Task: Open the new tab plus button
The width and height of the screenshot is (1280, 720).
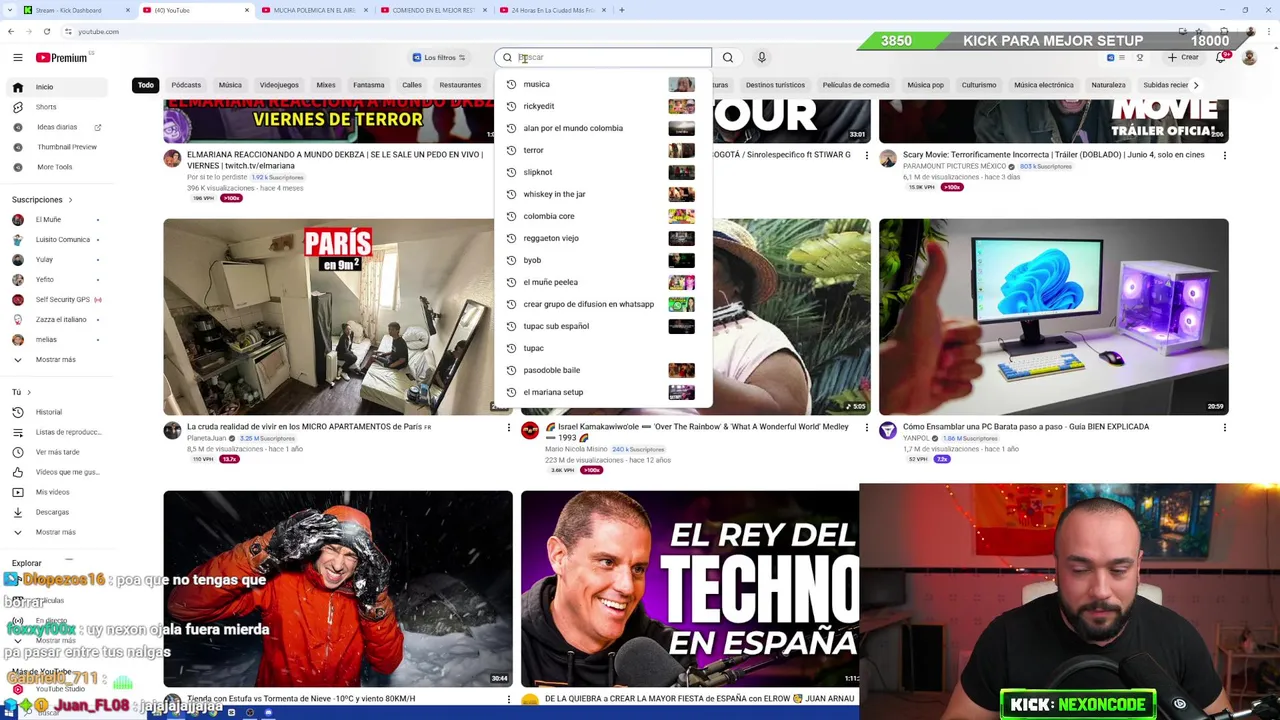Action: coord(621,10)
